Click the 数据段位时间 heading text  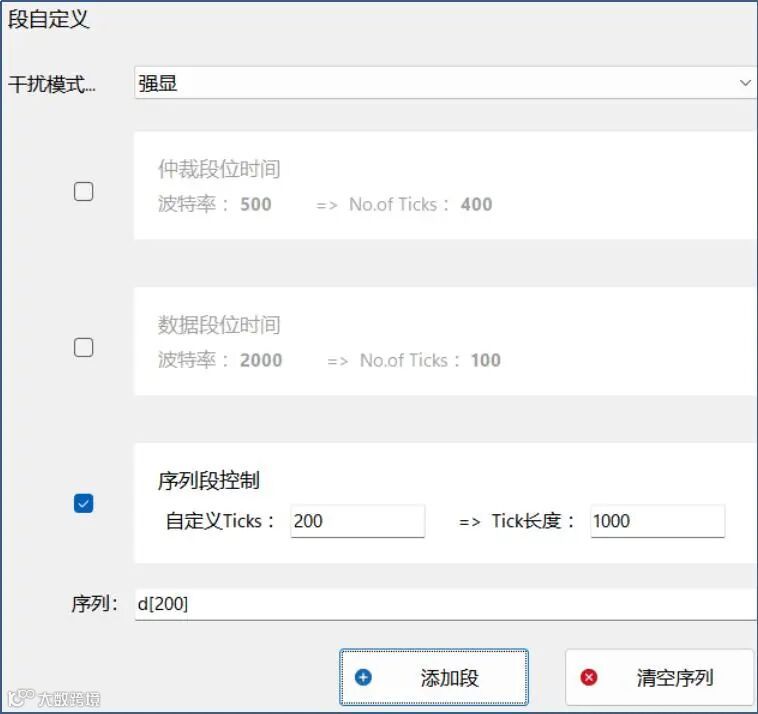[219, 325]
